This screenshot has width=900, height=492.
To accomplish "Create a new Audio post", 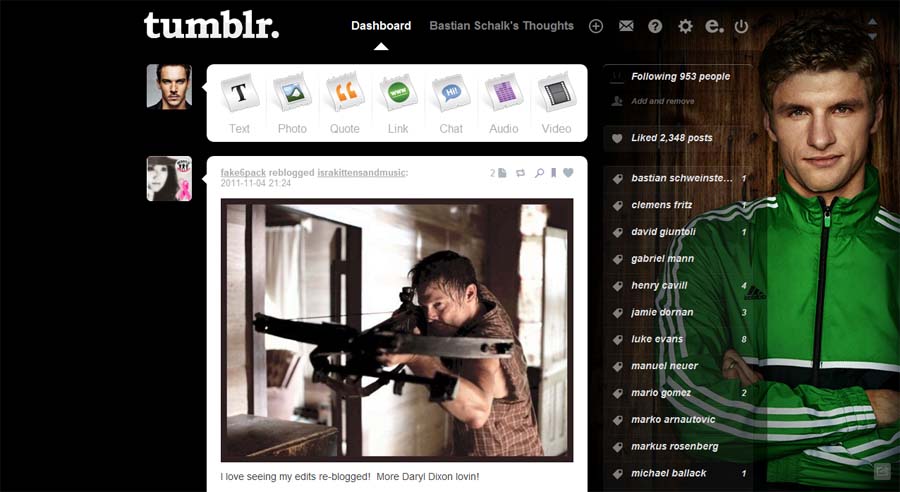I will coord(503,103).
